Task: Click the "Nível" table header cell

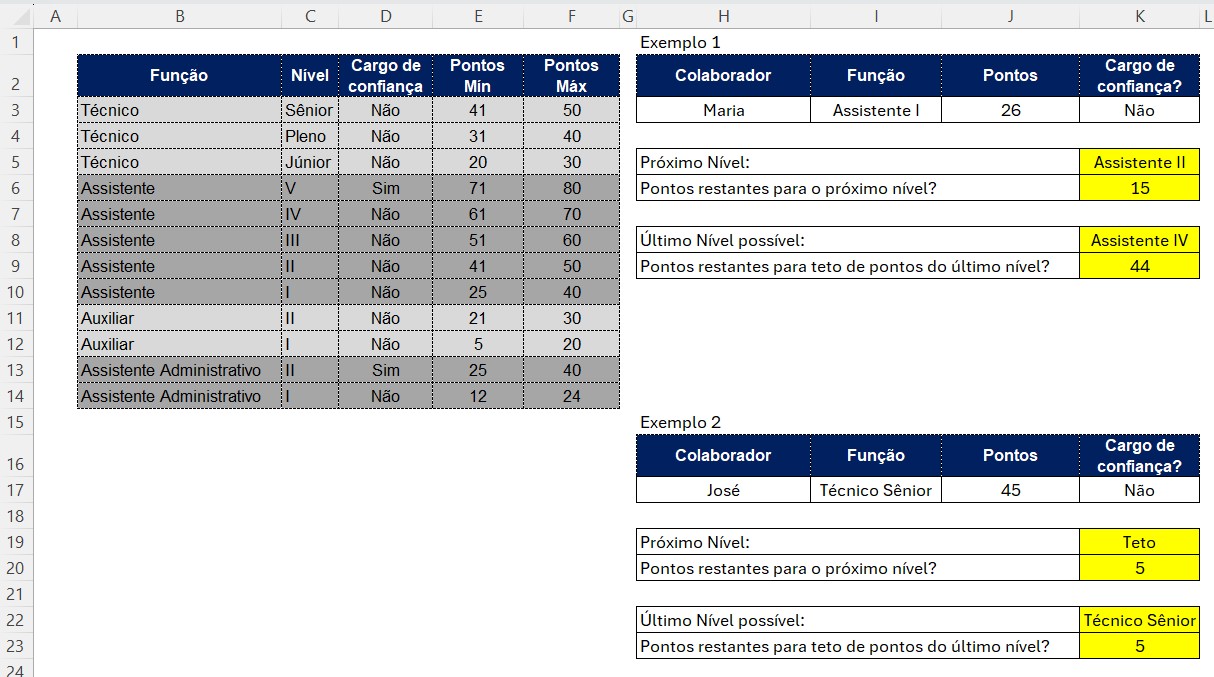Action: coord(310,75)
